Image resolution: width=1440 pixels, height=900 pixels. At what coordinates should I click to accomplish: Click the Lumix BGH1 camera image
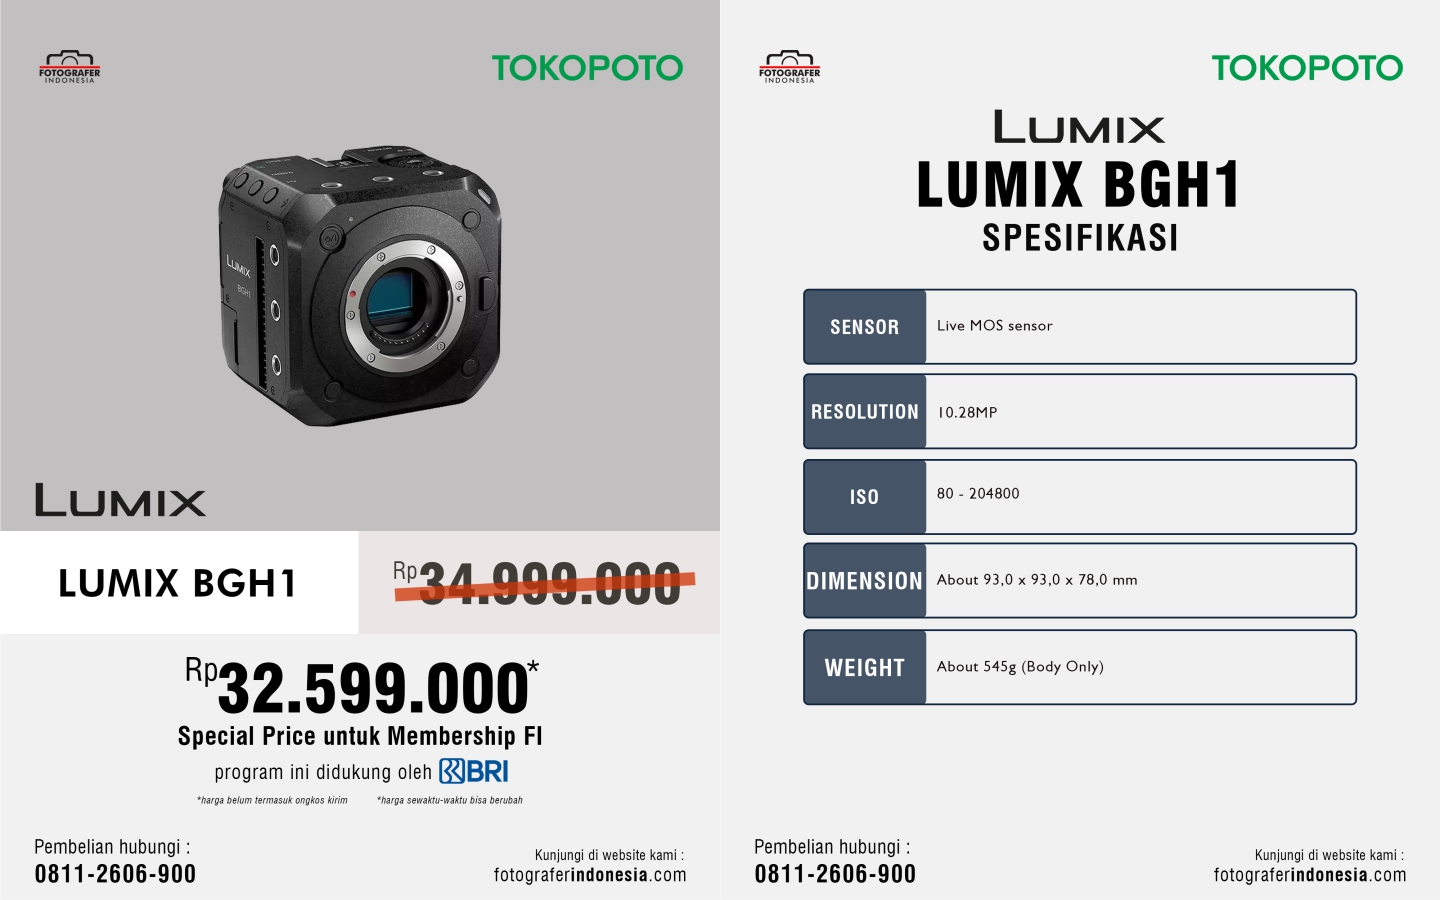pyautogui.click(x=360, y=287)
